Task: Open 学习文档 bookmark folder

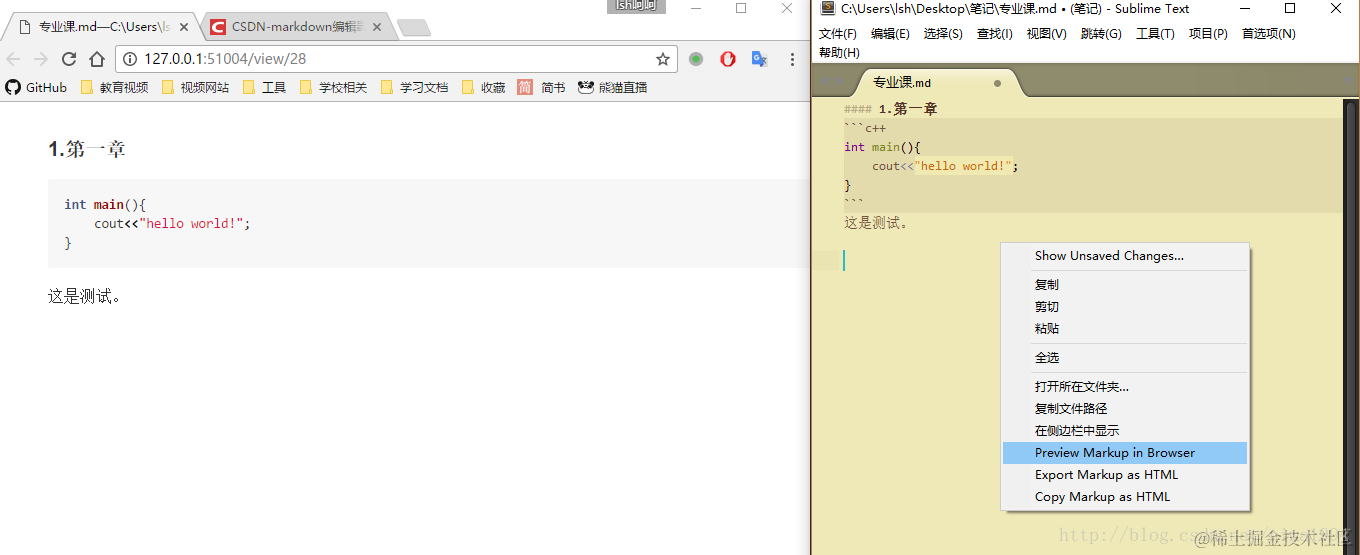Action: [415, 87]
